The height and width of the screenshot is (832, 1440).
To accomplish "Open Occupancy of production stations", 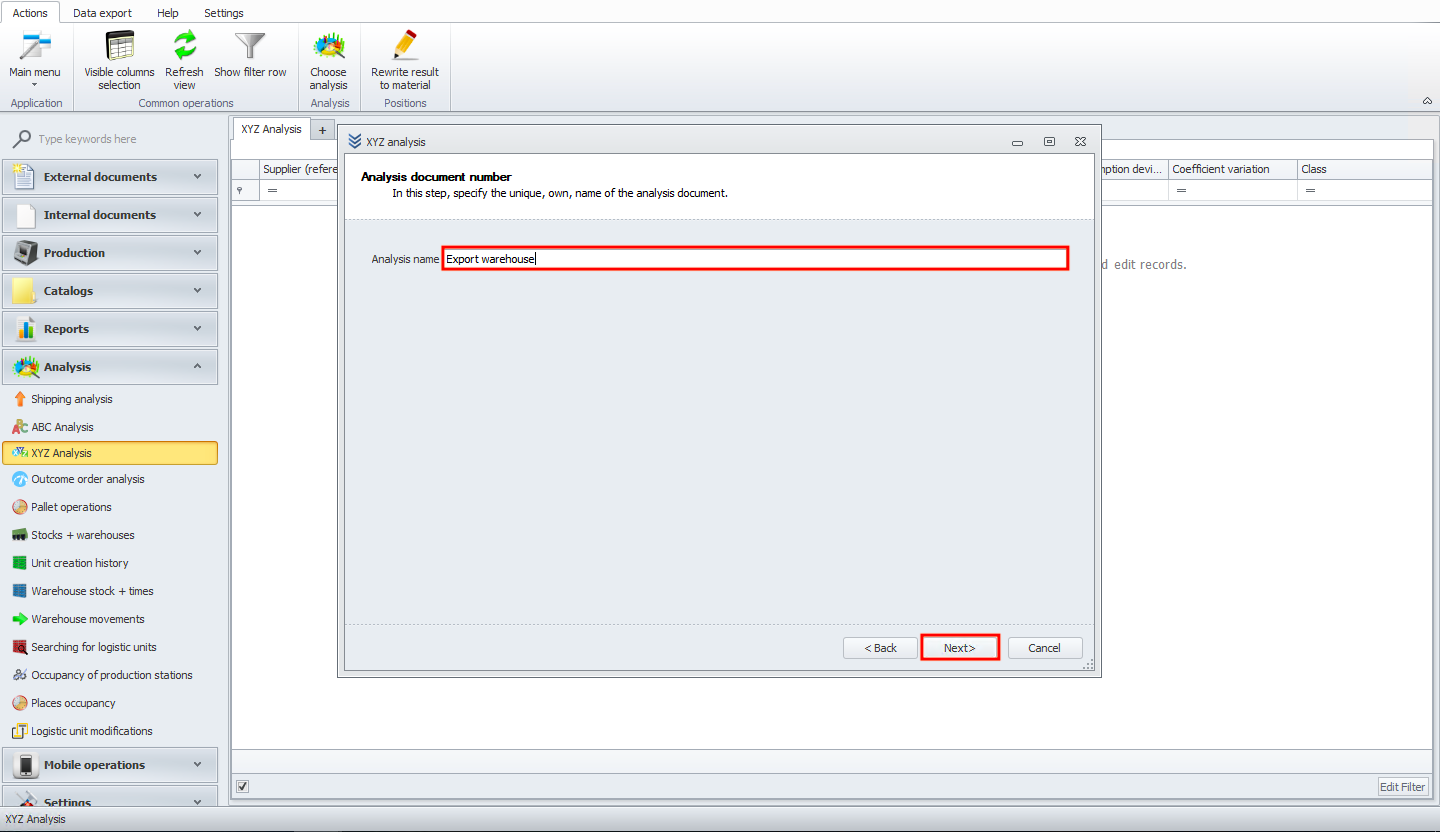I will (110, 675).
